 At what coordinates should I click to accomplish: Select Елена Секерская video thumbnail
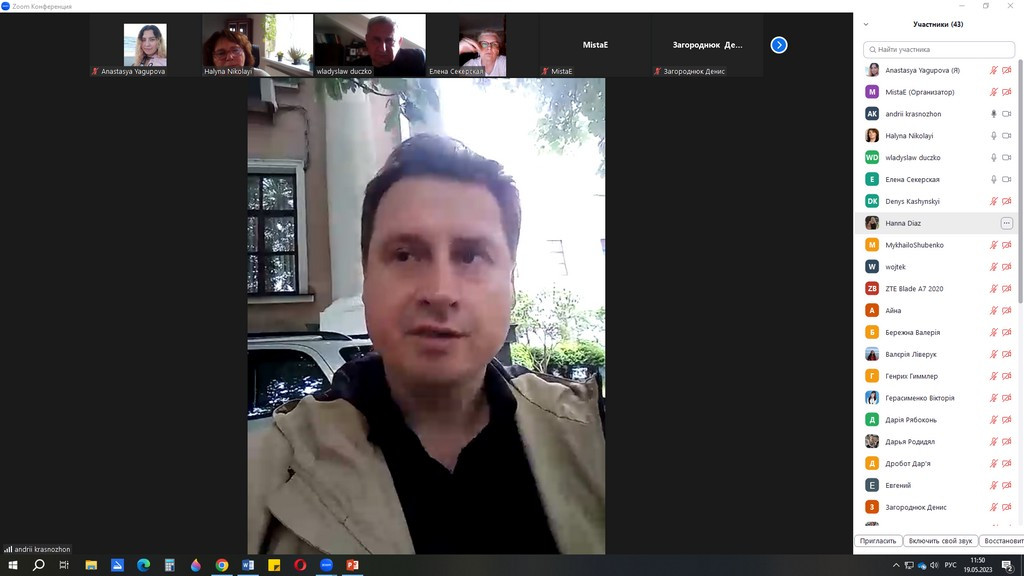coord(482,45)
